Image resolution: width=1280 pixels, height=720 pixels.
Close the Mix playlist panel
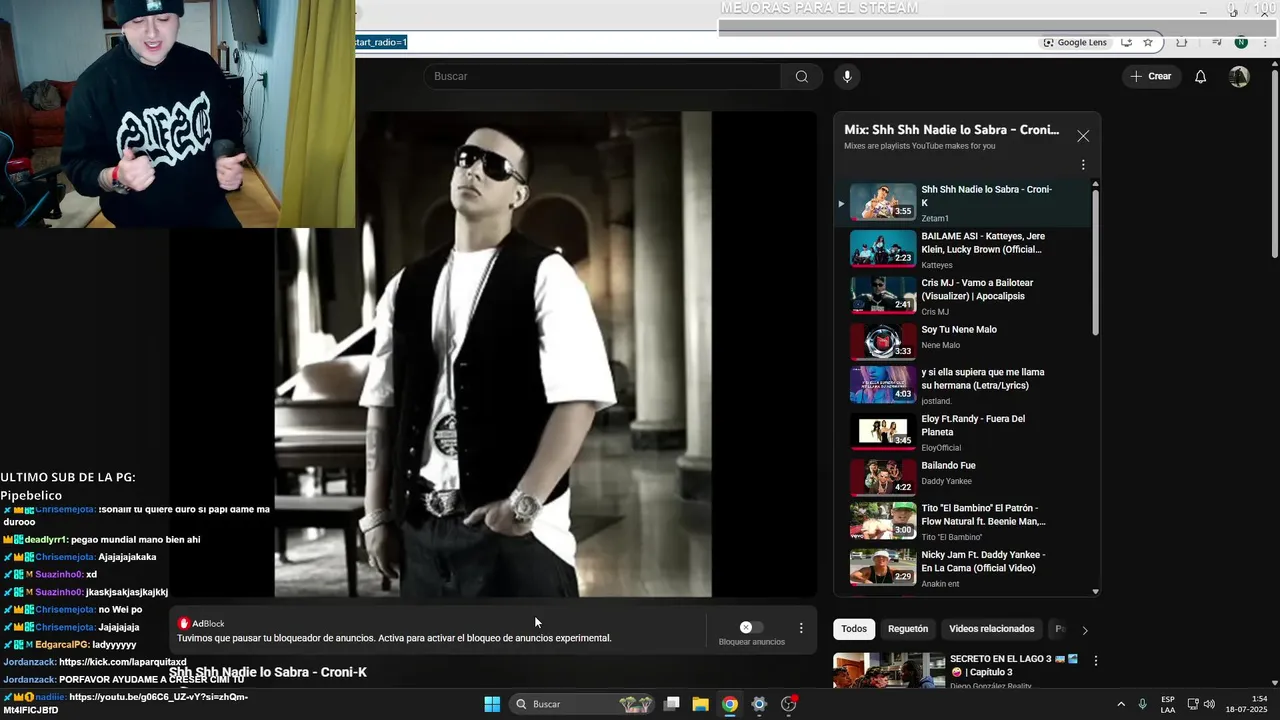tap(1083, 136)
